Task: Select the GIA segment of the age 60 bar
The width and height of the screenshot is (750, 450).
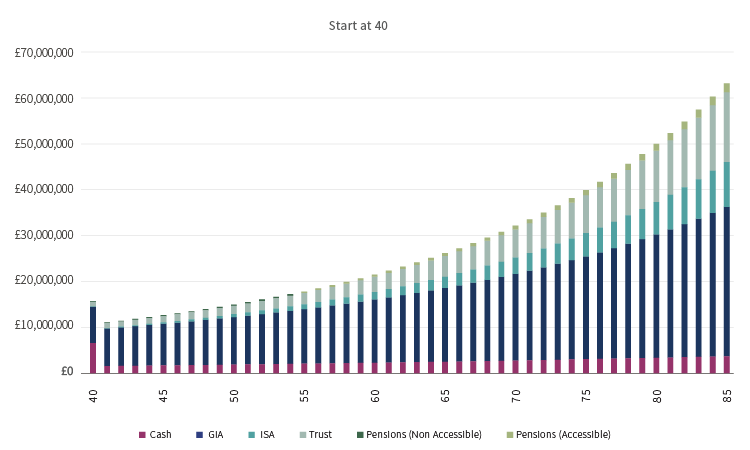Action: click(x=375, y=331)
